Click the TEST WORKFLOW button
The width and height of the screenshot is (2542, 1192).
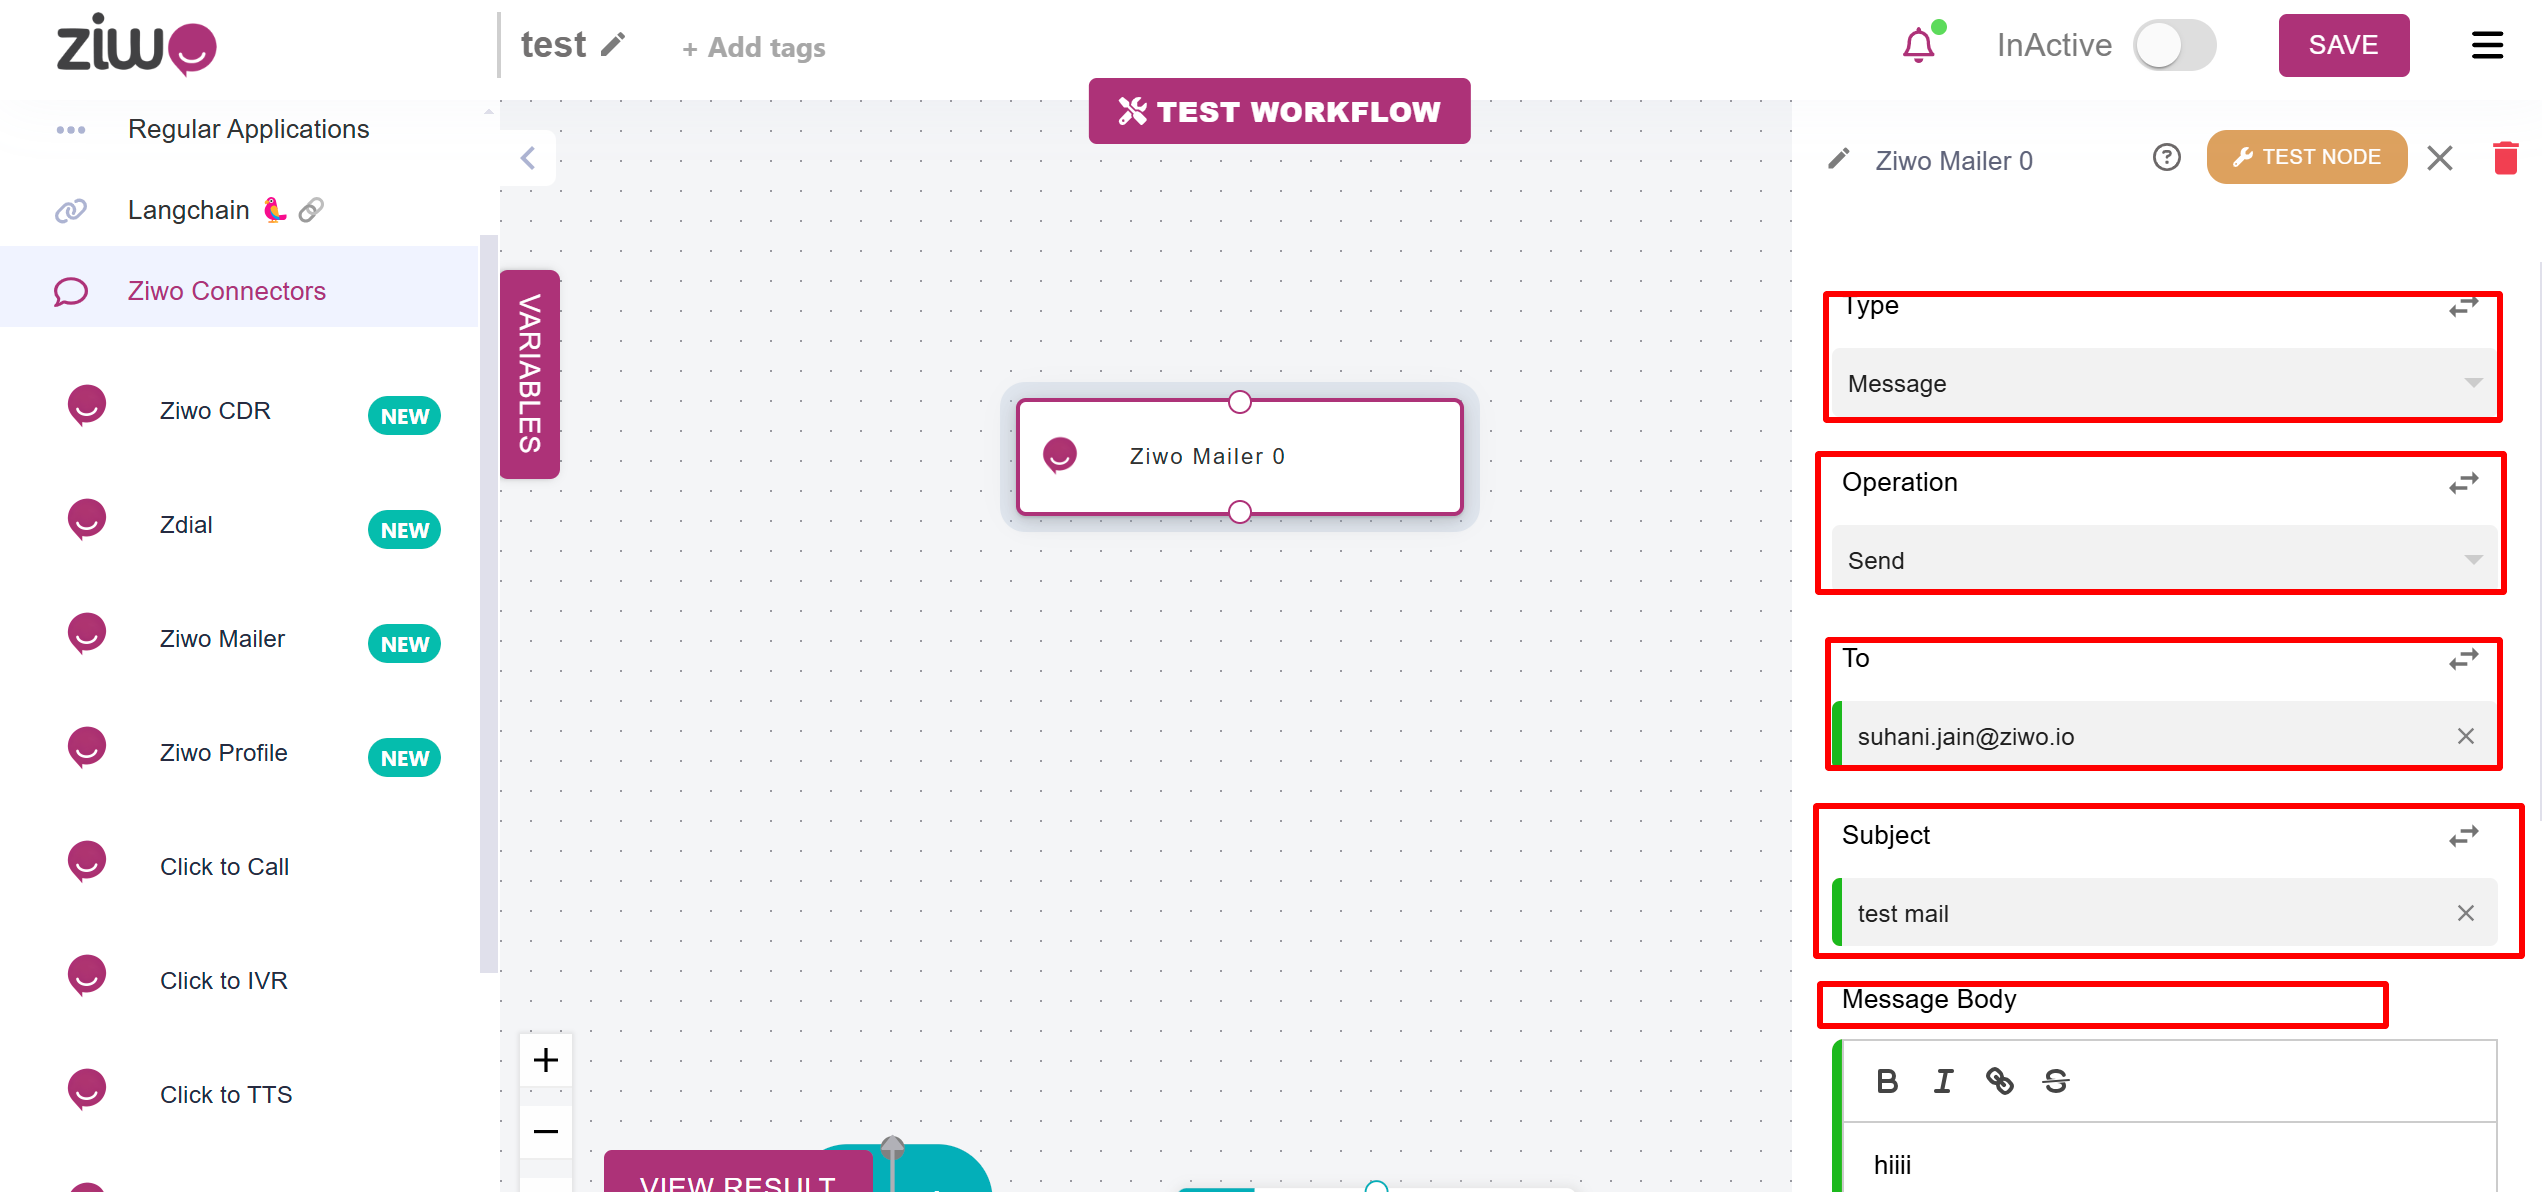point(1279,111)
